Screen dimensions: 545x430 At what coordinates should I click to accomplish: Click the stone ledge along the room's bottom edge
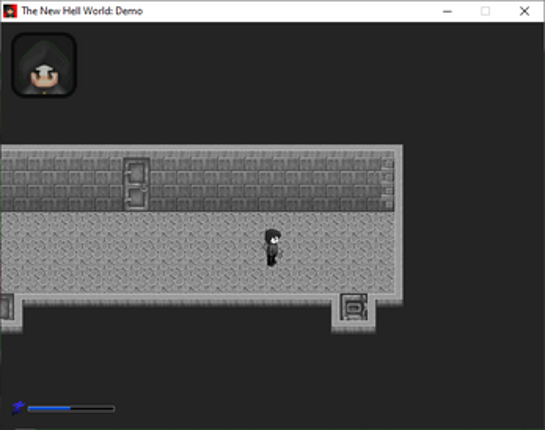click(177, 298)
